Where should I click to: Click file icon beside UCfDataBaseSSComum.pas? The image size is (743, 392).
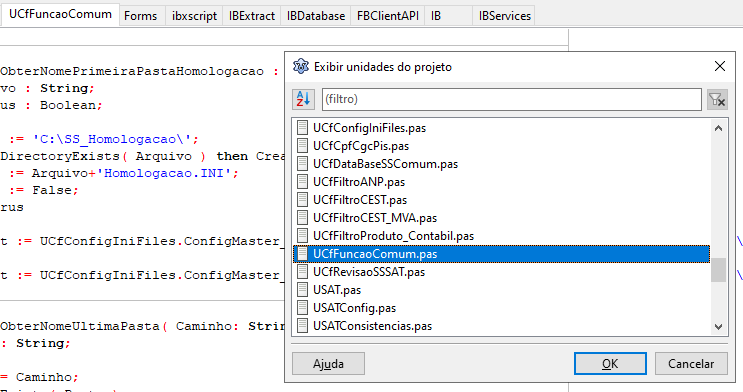point(302,164)
